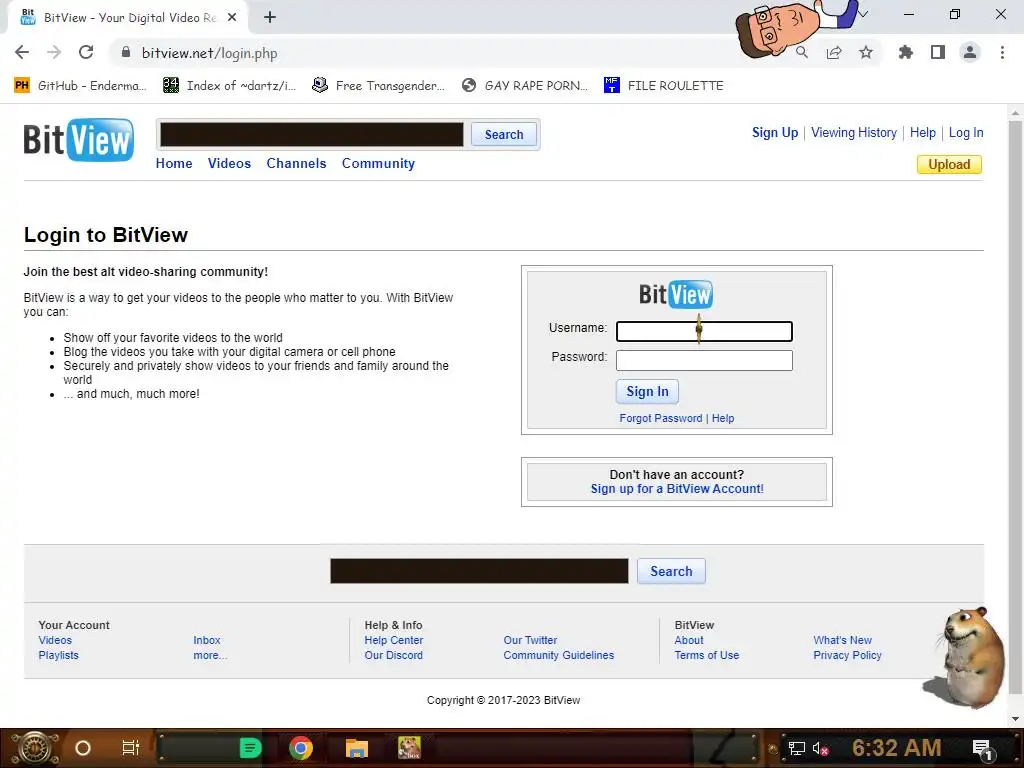Open the Videos nav item

pyautogui.click(x=229, y=163)
